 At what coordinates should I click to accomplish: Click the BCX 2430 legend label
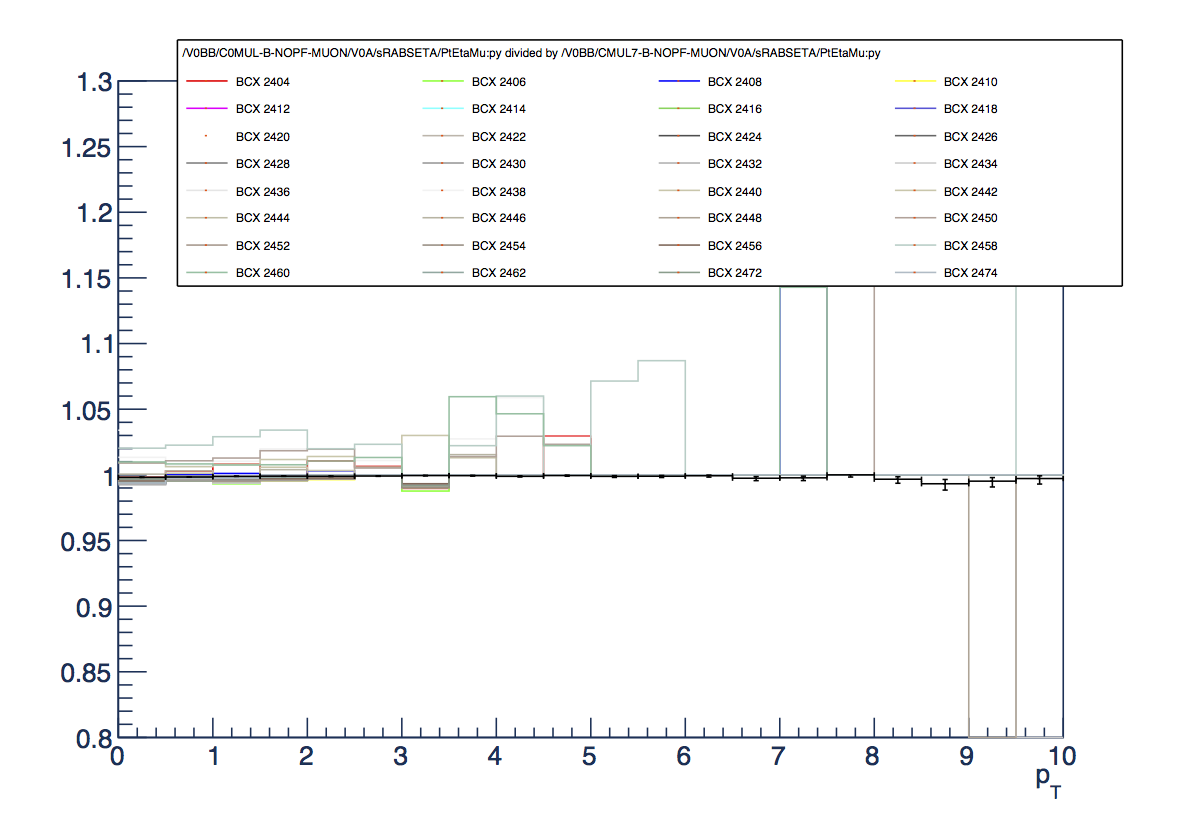click(499, 163)
